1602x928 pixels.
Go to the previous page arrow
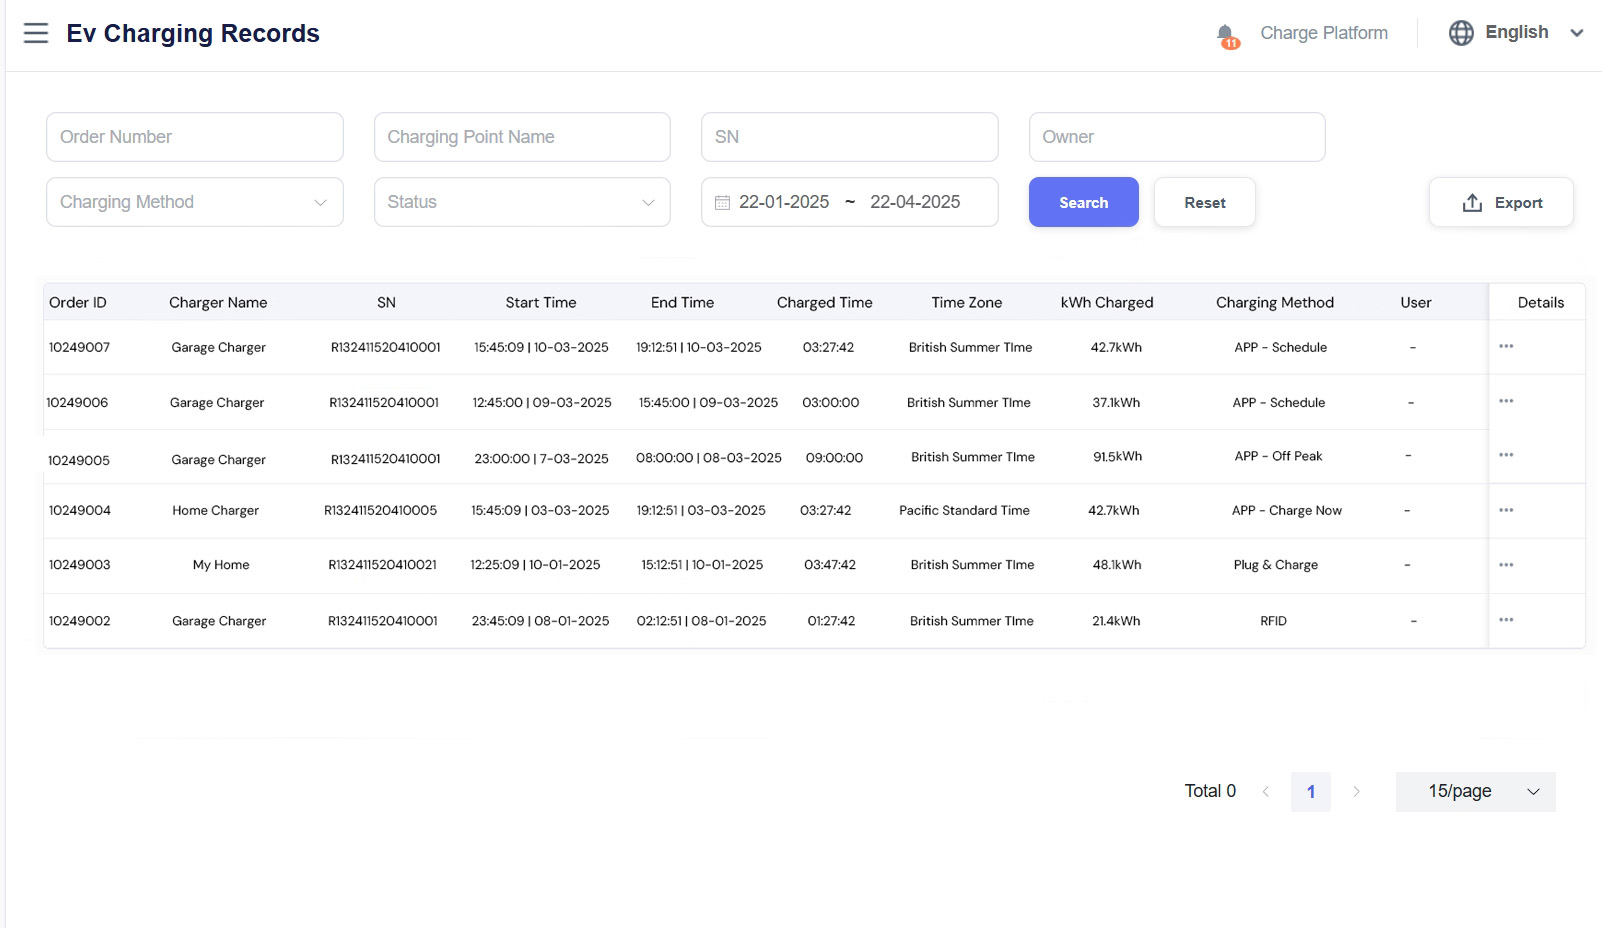click(1266, 792)
